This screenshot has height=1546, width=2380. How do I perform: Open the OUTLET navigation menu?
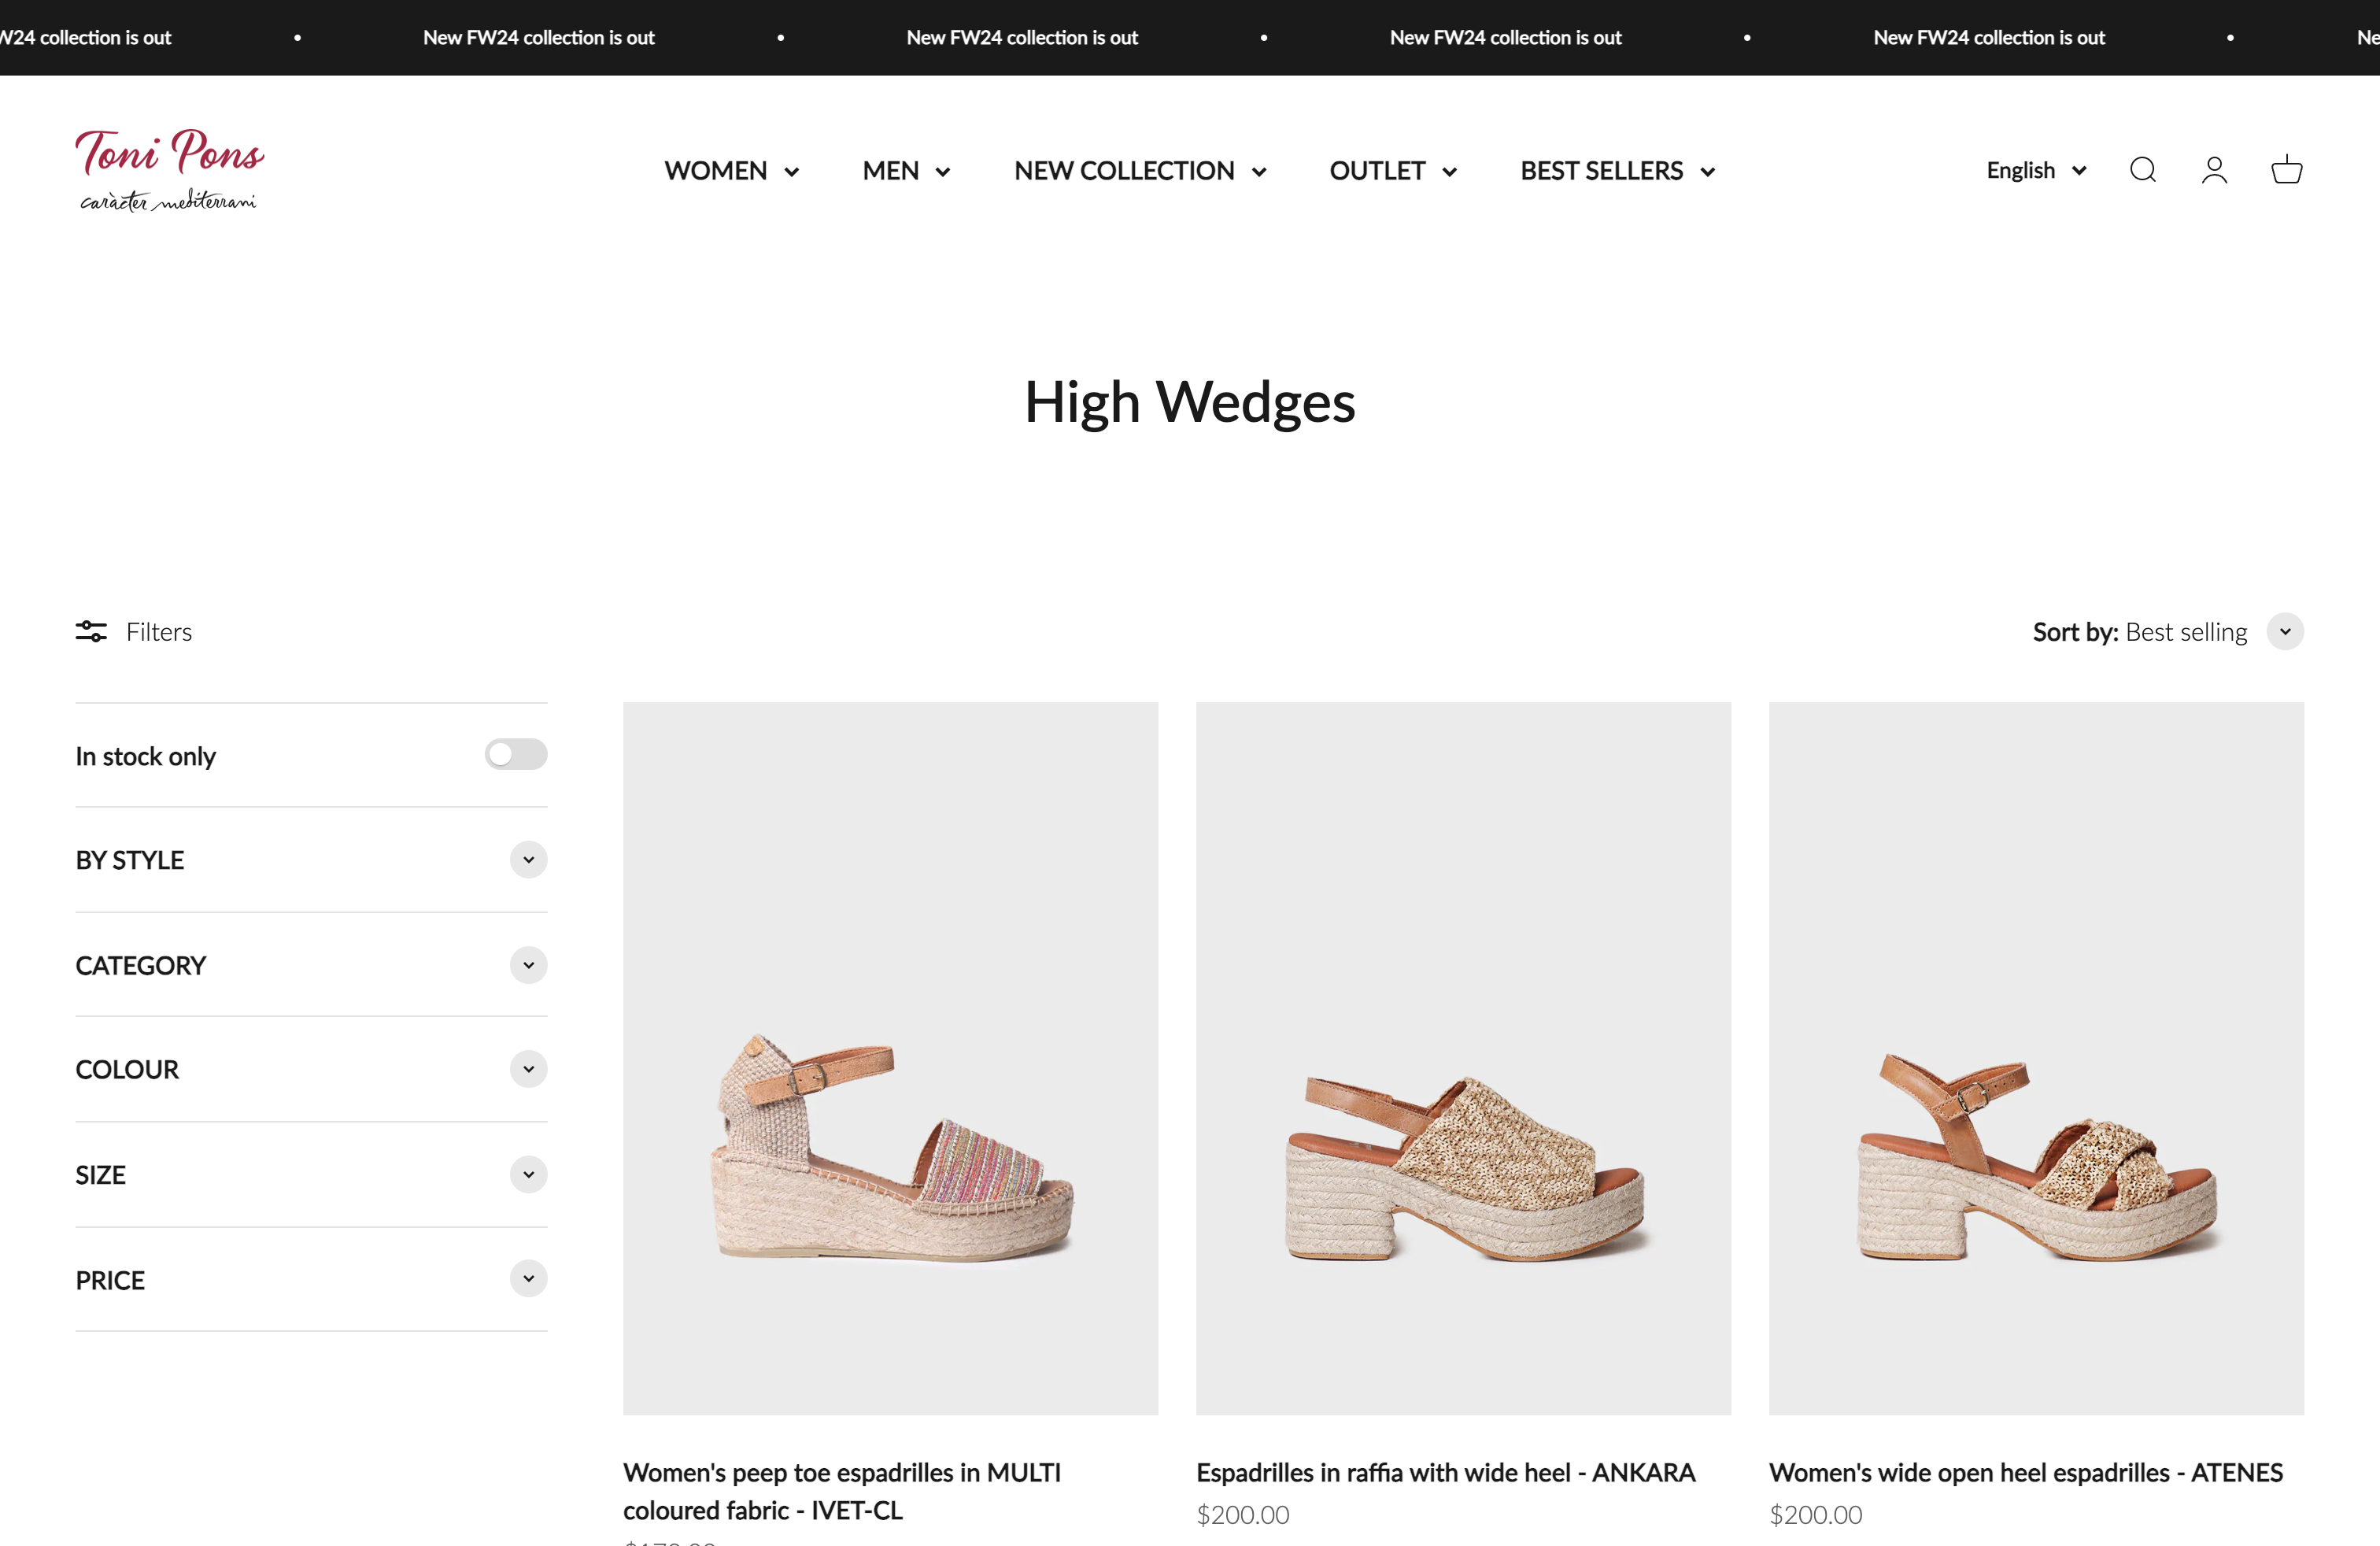tap(1392, 171)
